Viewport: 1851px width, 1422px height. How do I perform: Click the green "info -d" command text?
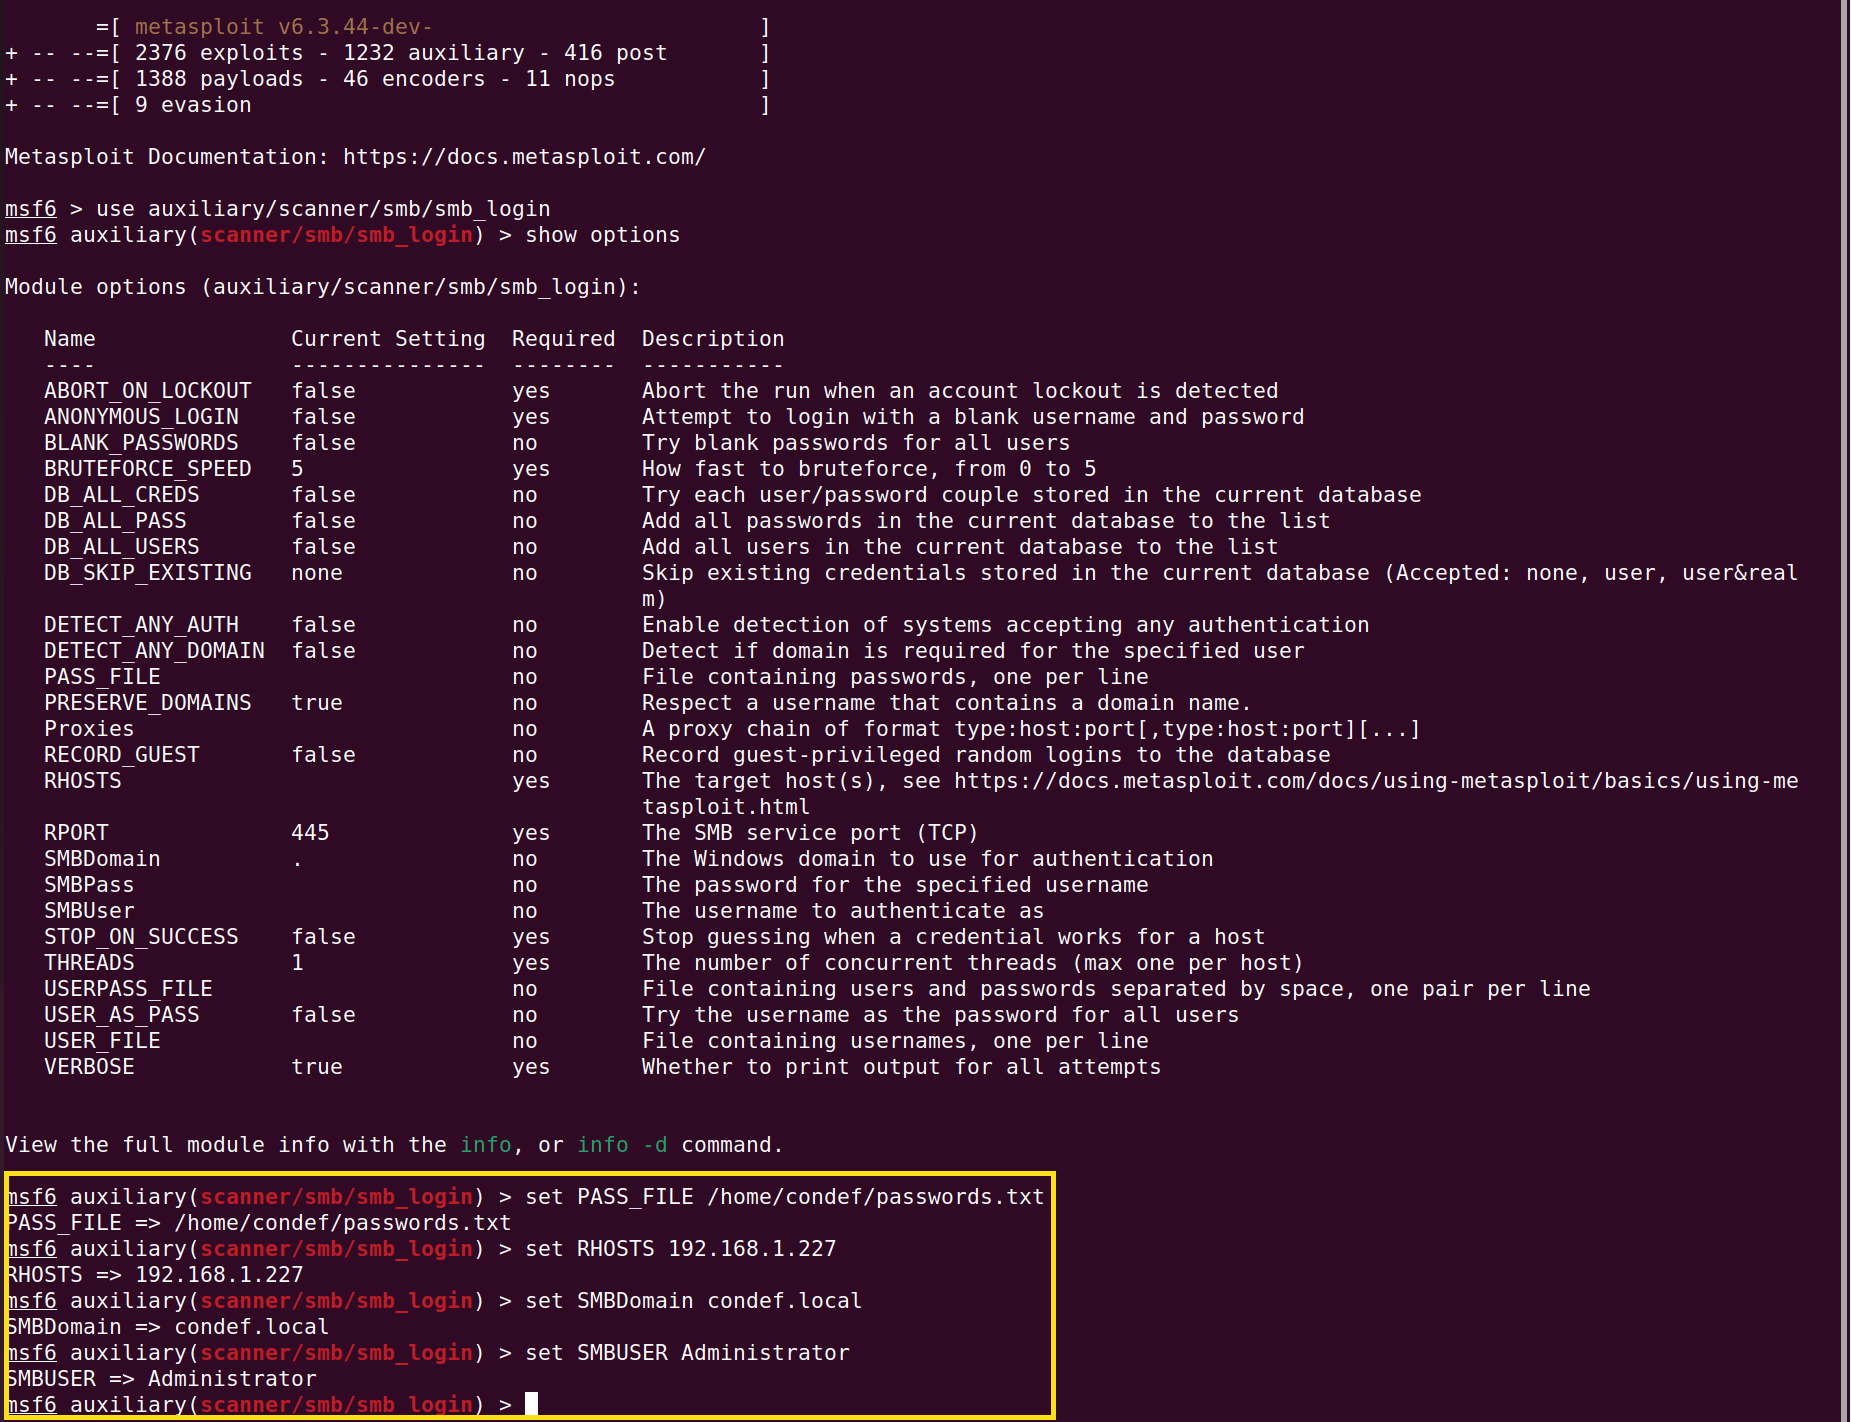[x=621, y=1145]
